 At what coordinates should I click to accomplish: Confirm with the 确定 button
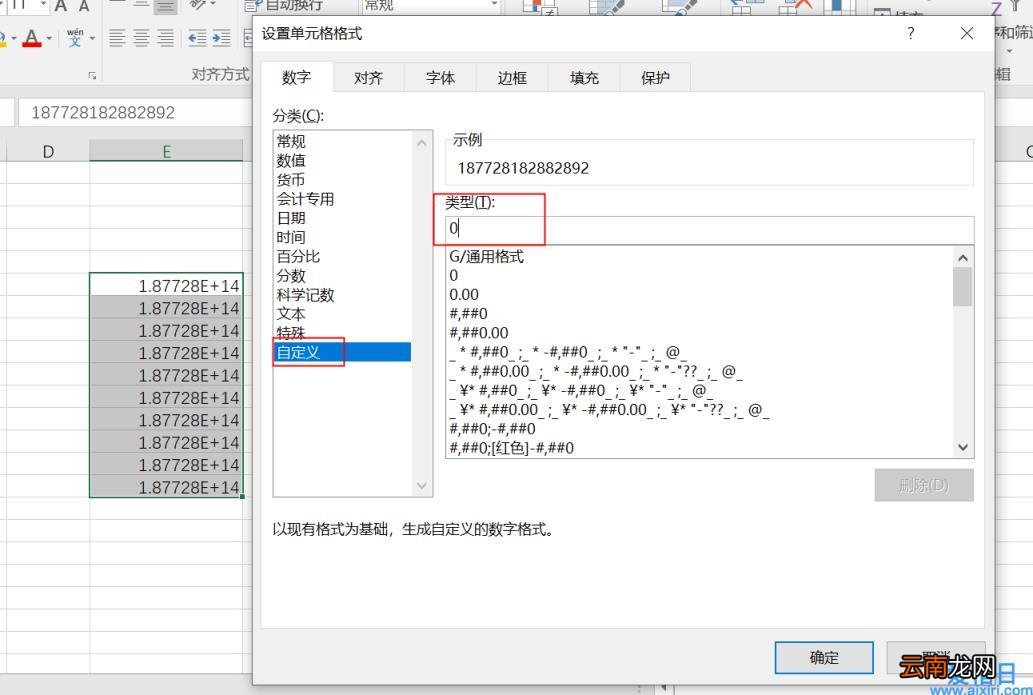pos(824,657)
